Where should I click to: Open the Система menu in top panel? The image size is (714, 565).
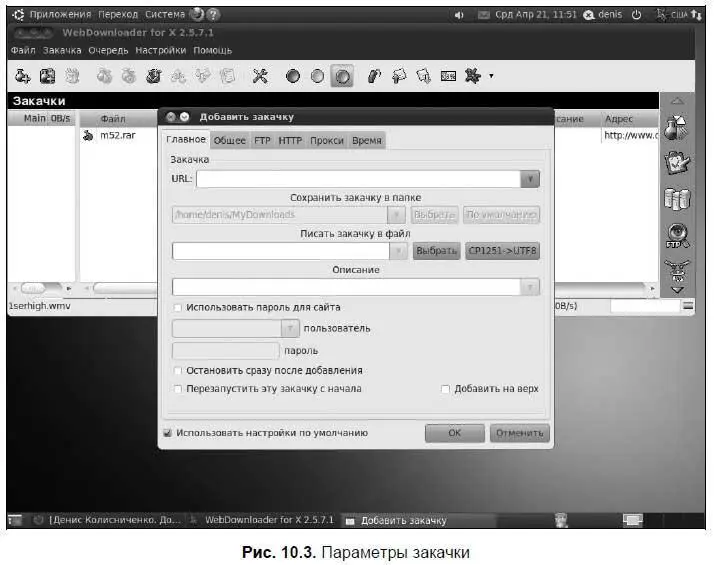tap(165, 15)
